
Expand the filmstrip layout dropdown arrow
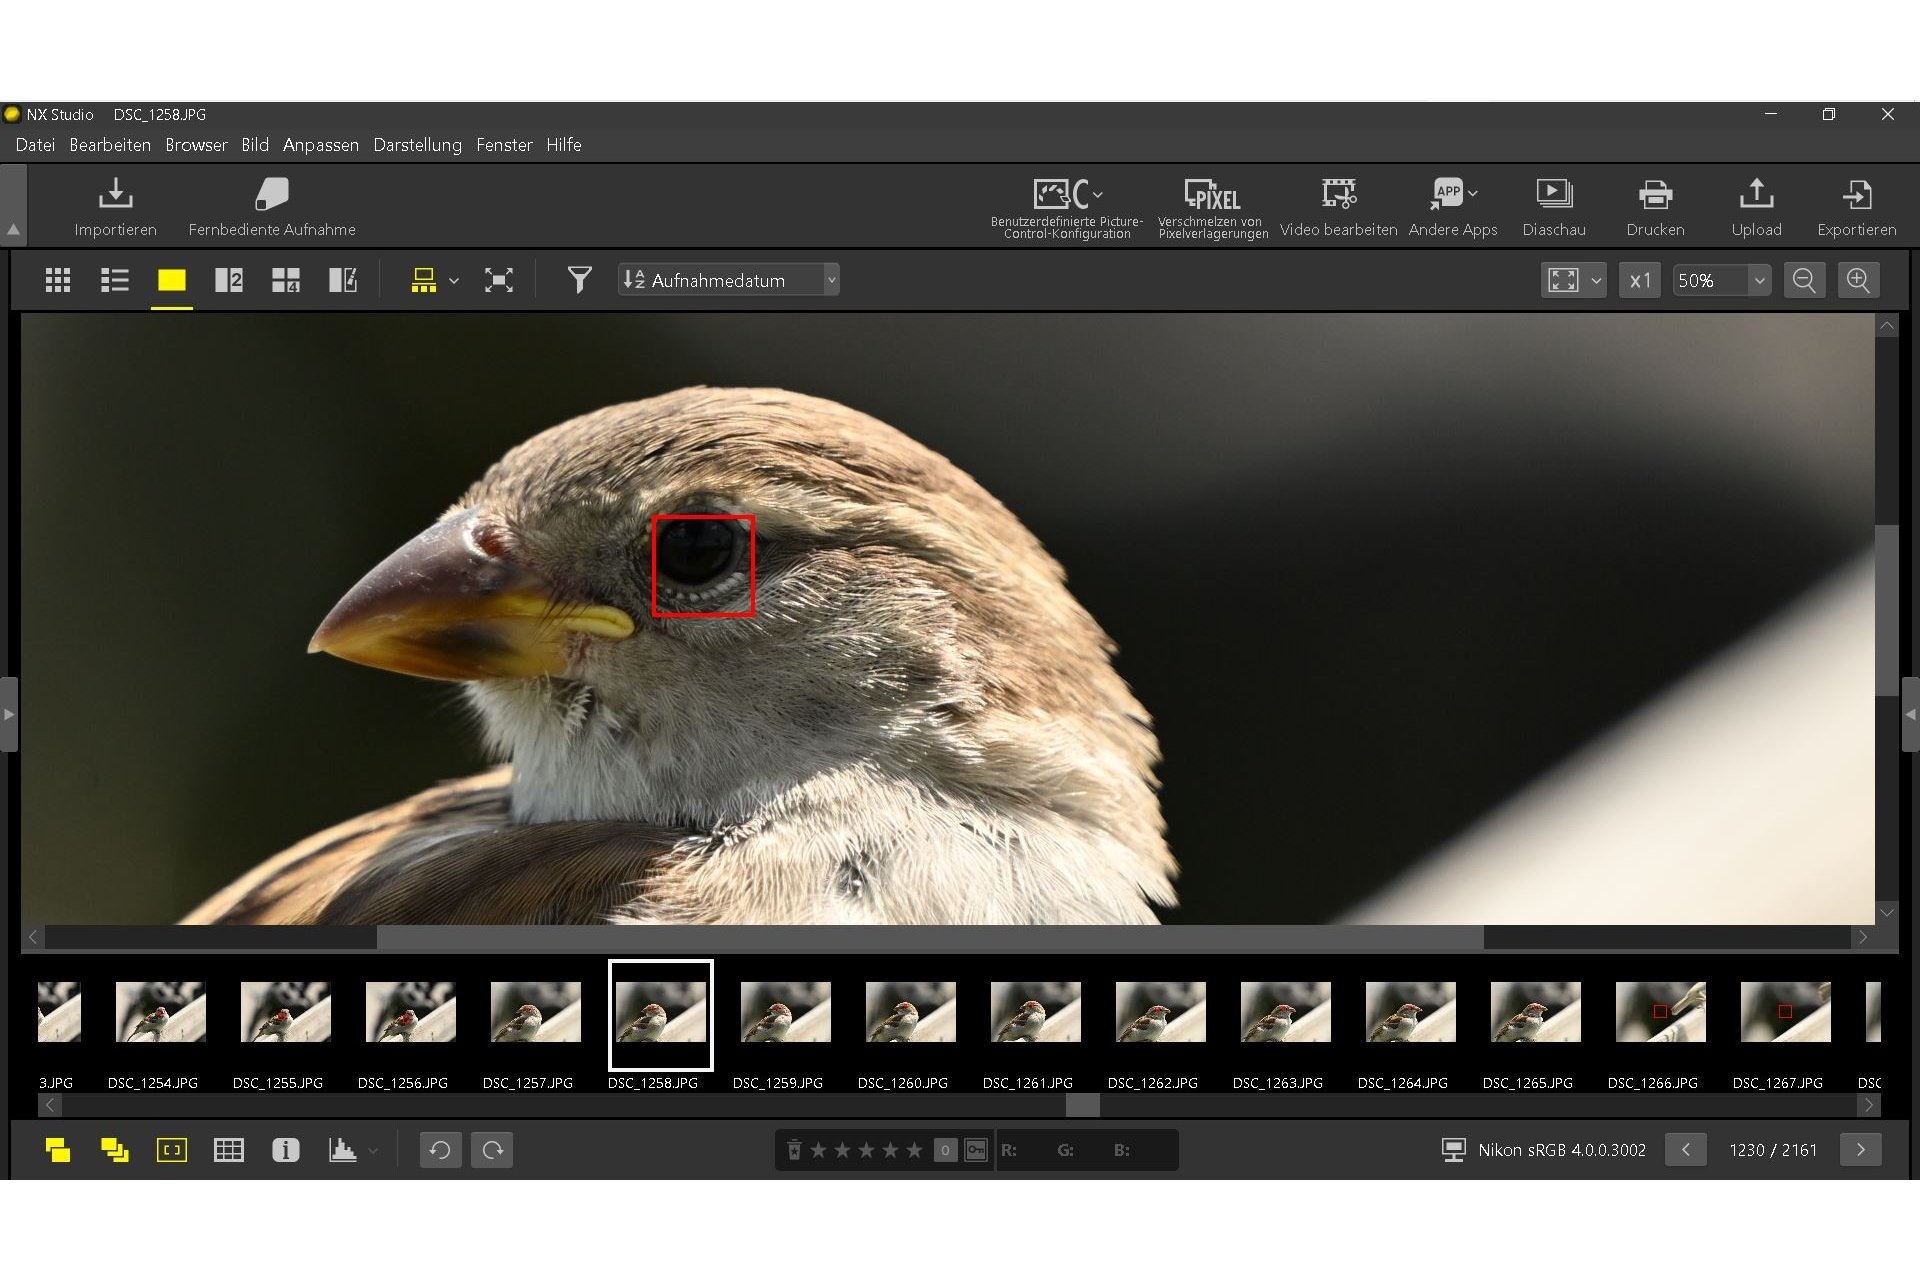[454, 281]
